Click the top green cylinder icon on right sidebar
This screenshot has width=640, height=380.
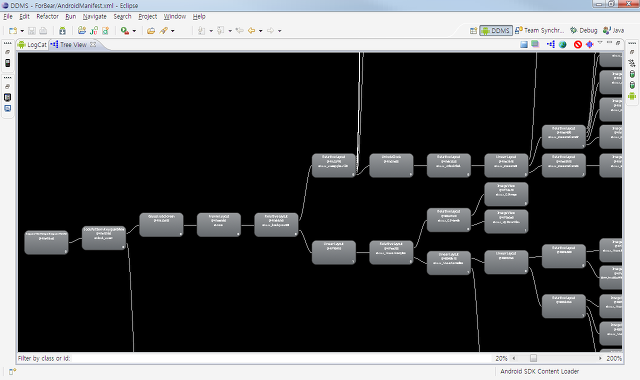point(632,74)
